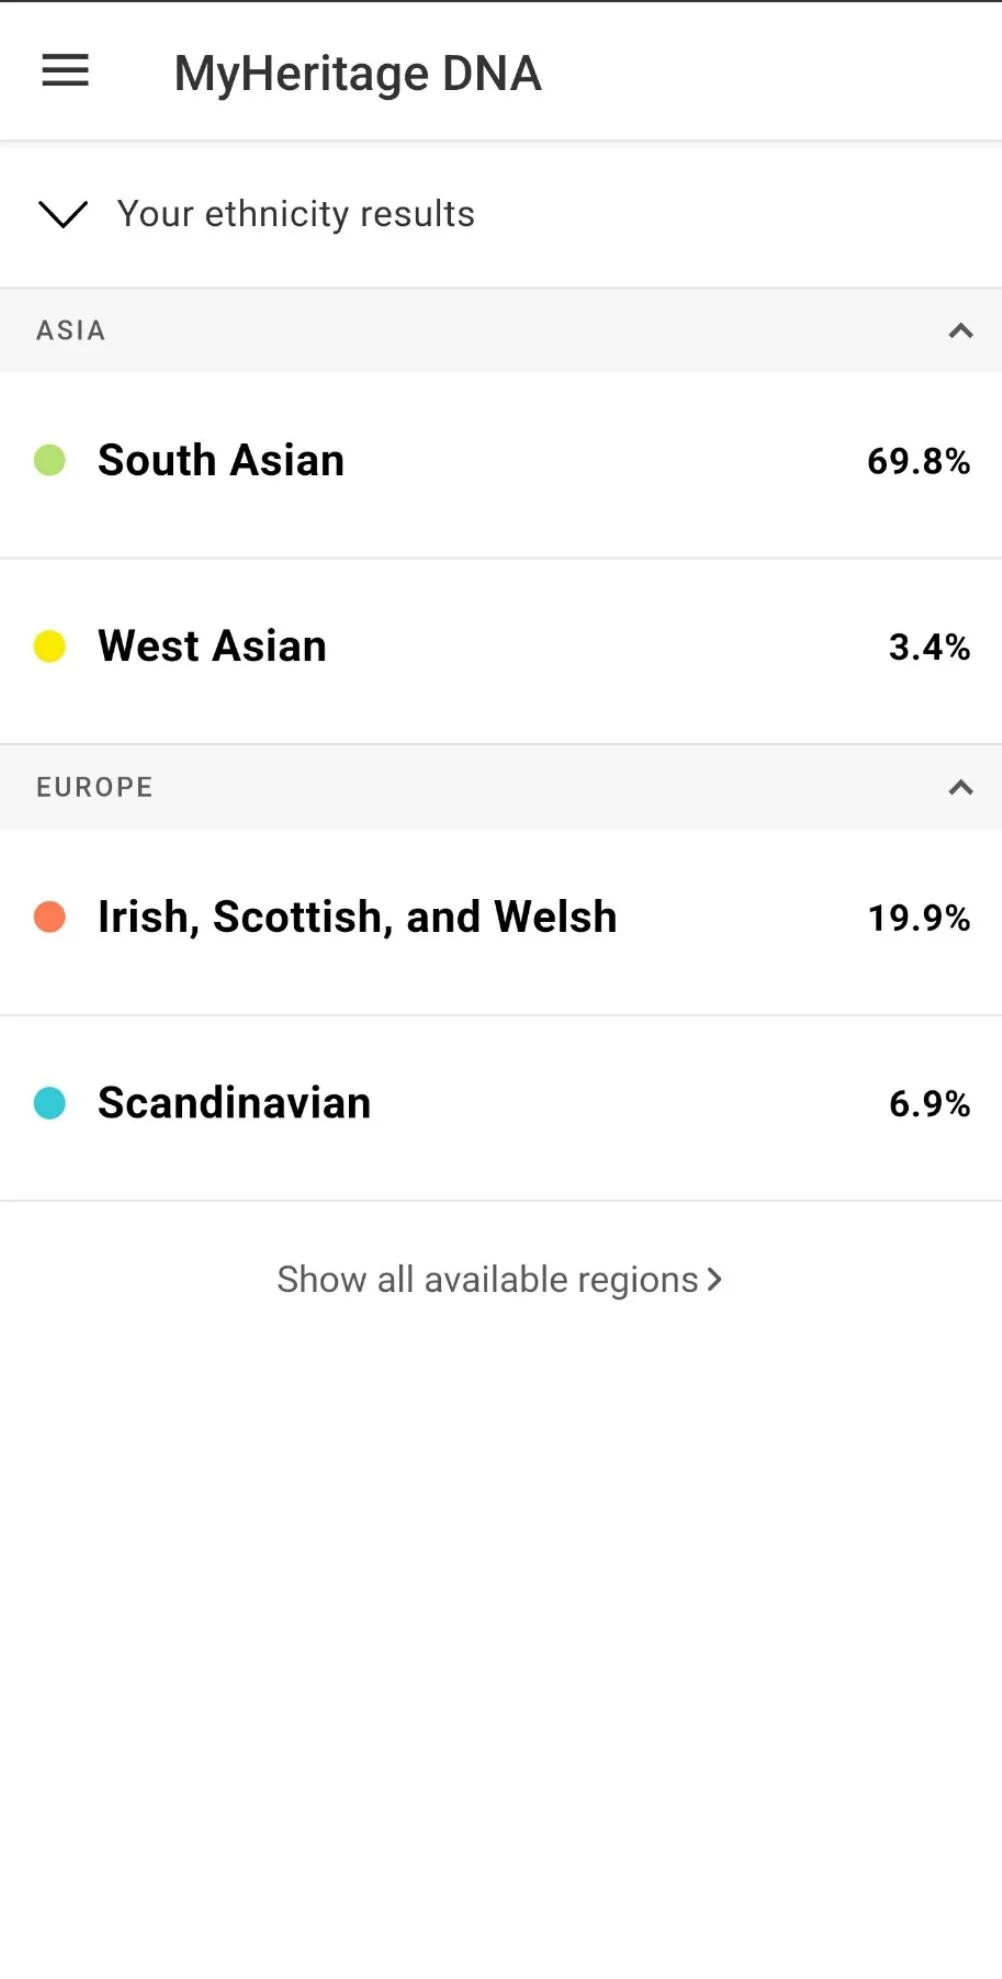Tap Show all available regions link
This screenshot has width=1002, height=1979.
point(487,1280)
